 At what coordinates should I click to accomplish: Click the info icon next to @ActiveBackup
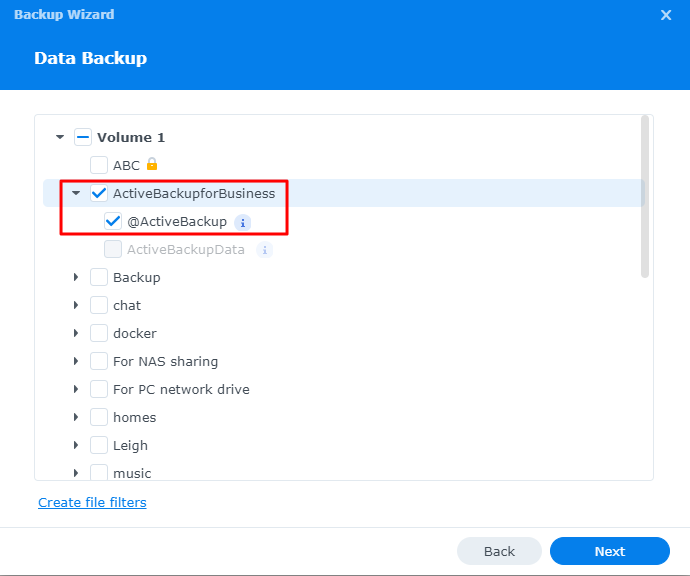click(243, 222)
